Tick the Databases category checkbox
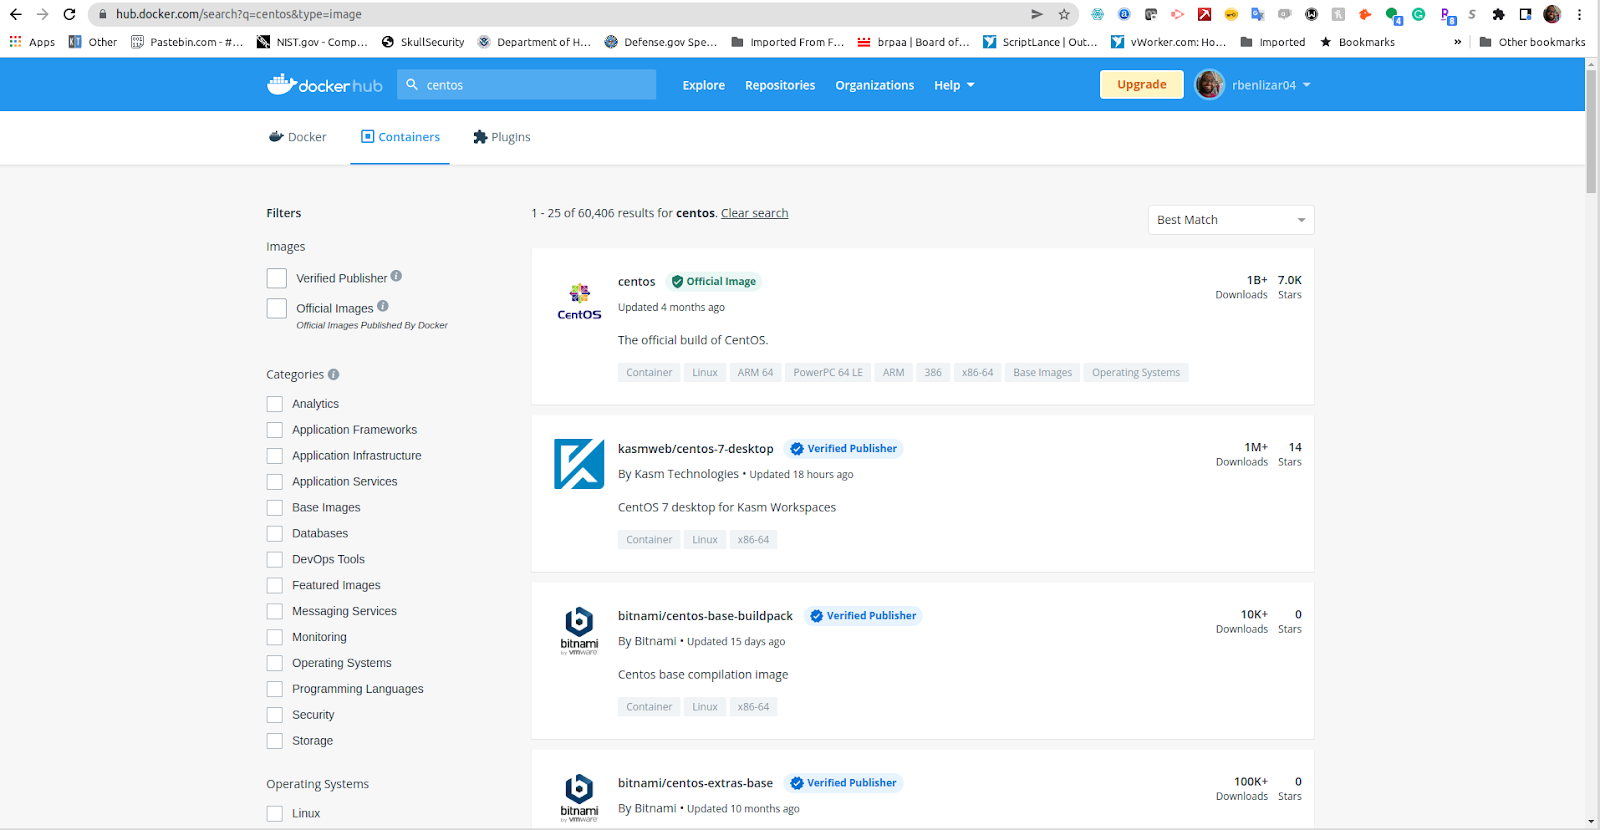 [x=275, y=534]
